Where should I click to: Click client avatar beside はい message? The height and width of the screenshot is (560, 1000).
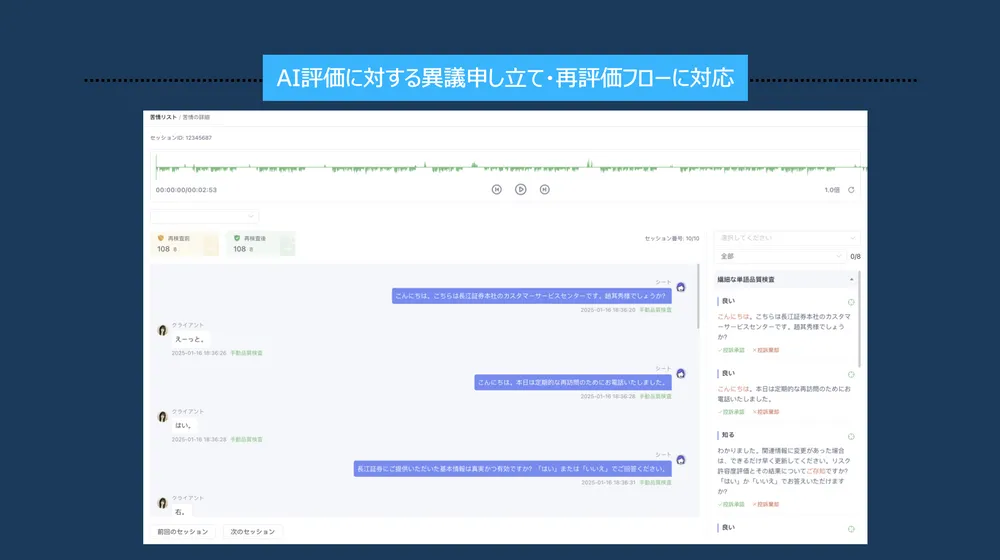tap(162, 416)
